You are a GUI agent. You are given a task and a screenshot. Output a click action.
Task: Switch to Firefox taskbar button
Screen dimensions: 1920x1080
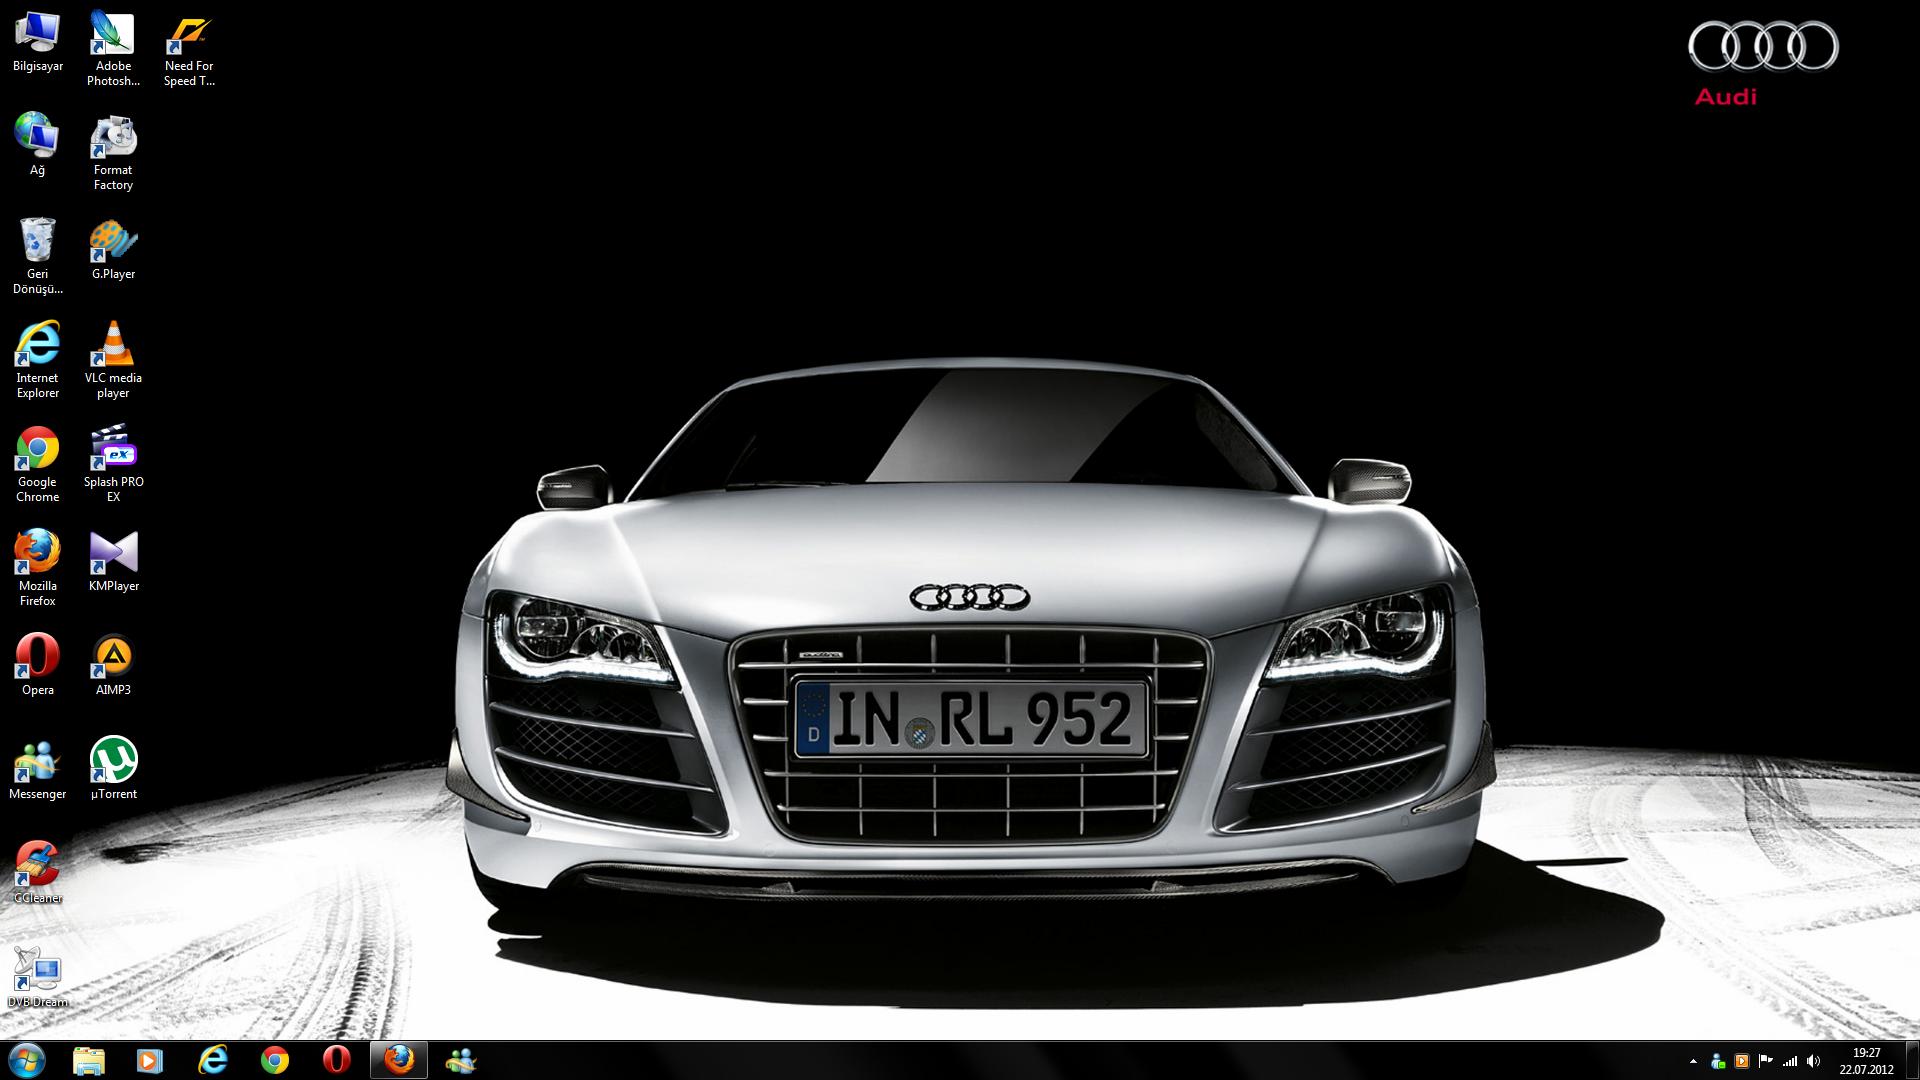click(x=399, y=1060)
